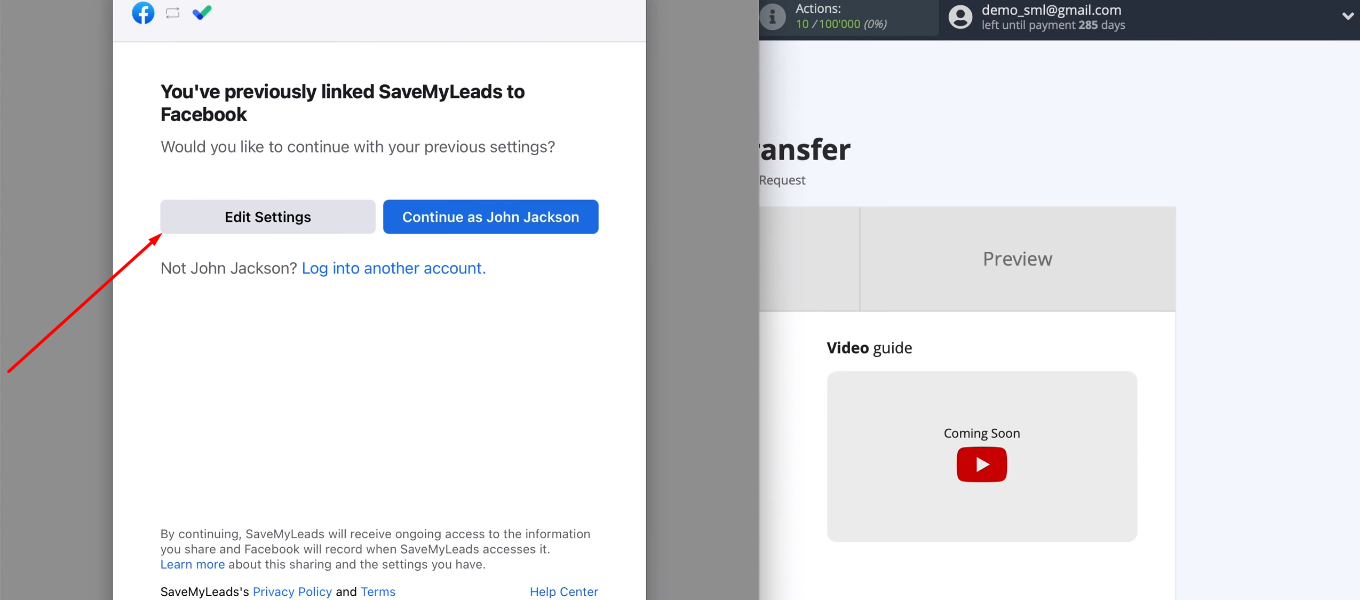Click the sync arrows icon between logos
Screen dimensions: 1360x600
point(173,13)
